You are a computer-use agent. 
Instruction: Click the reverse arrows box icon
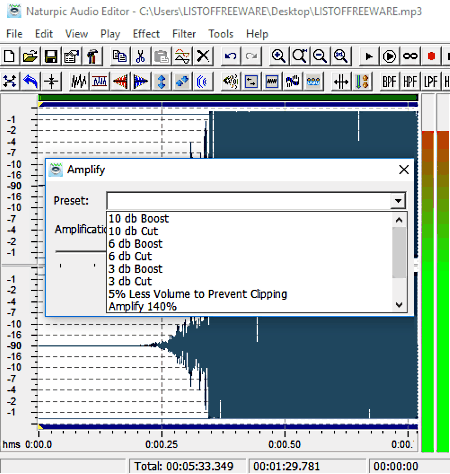(x=251, y=81)
